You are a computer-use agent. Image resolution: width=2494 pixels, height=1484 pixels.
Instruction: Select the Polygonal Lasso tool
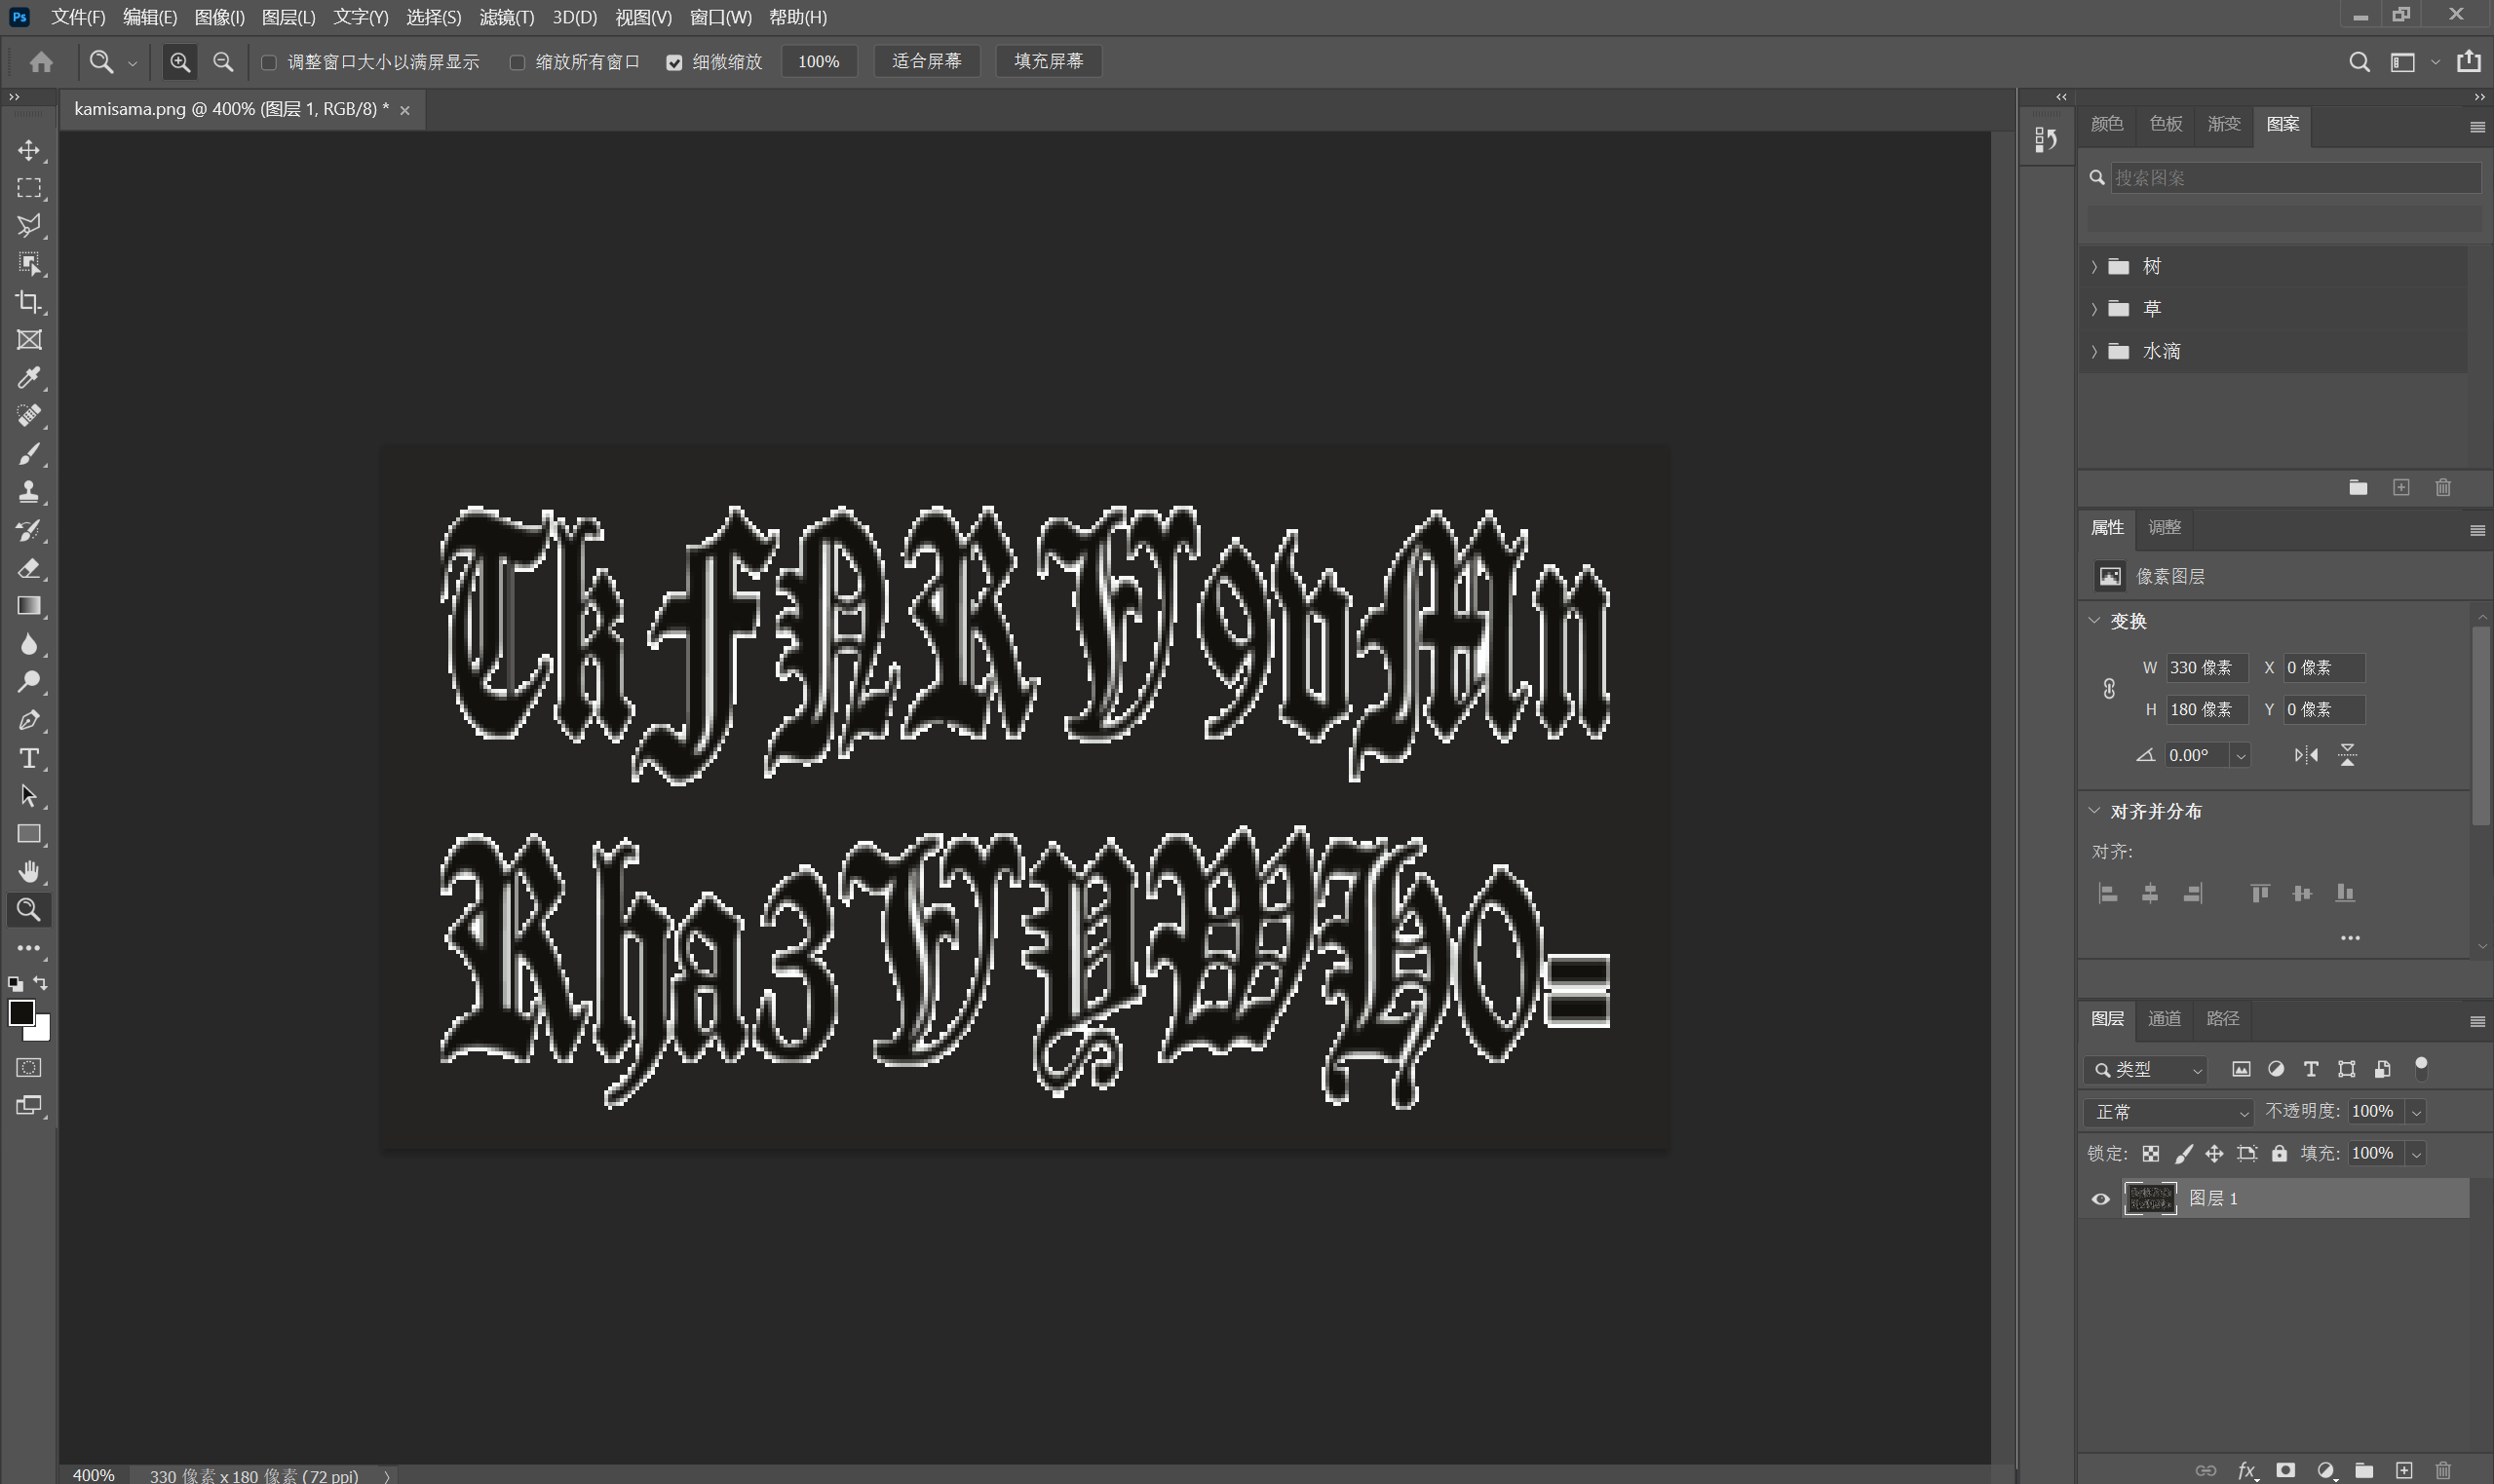[x=29, y=226]
